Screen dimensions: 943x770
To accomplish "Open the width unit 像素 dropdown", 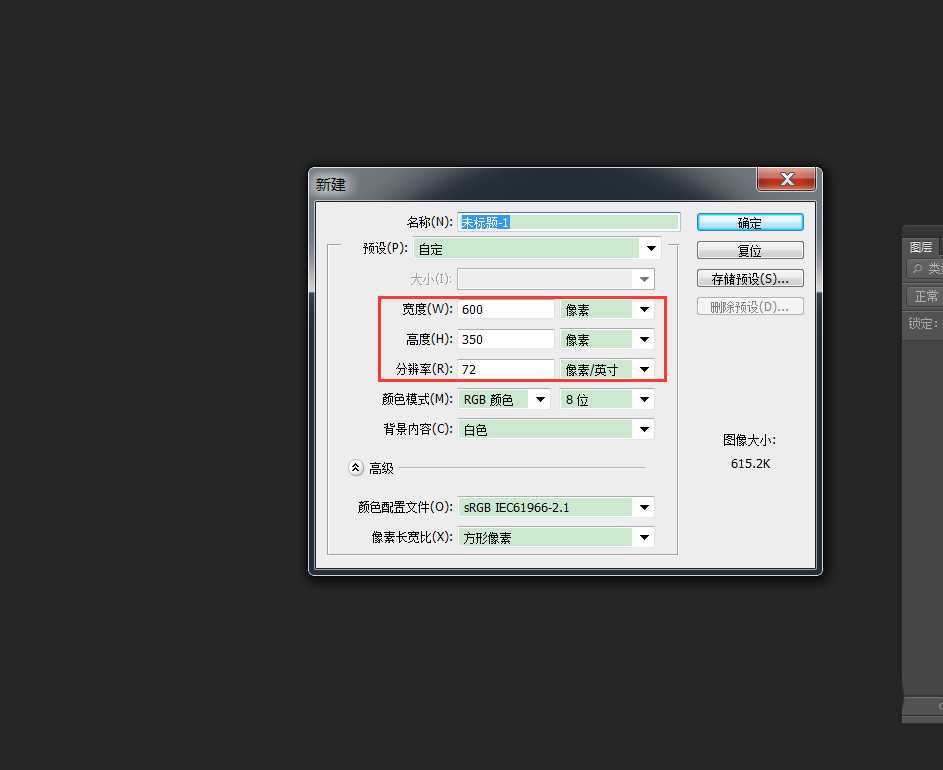I will (645, 309).
